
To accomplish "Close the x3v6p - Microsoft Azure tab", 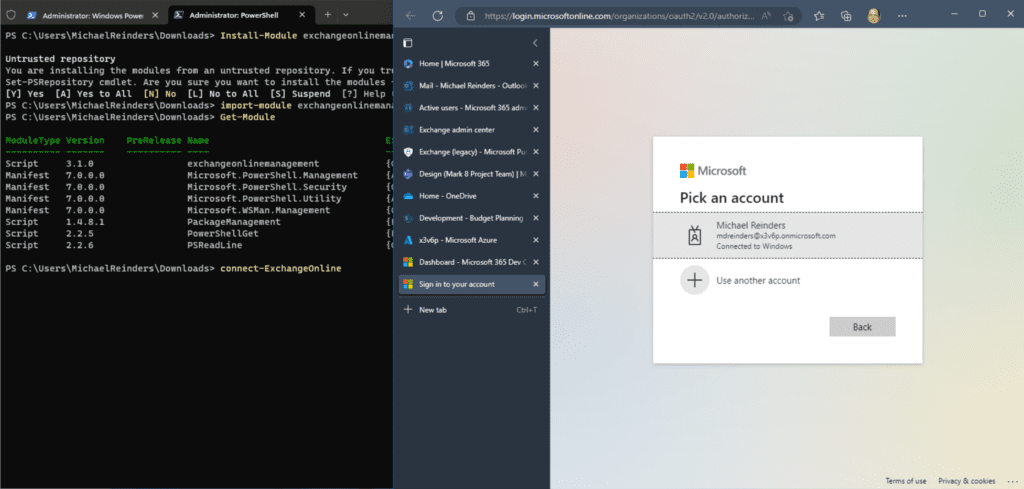I will 536,240.
